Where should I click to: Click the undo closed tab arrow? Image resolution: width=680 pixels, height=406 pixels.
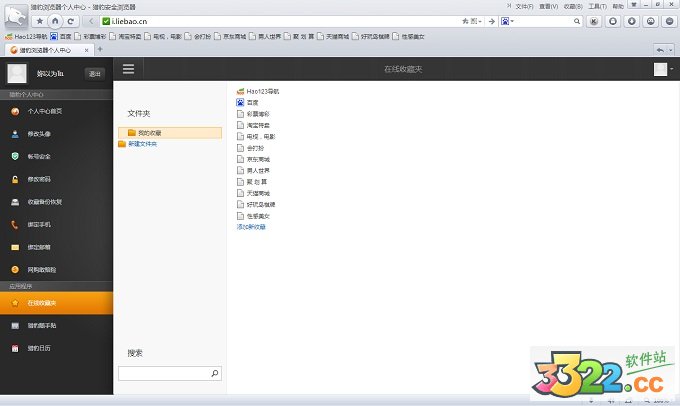pyautogui.click(x=660, y=50)
